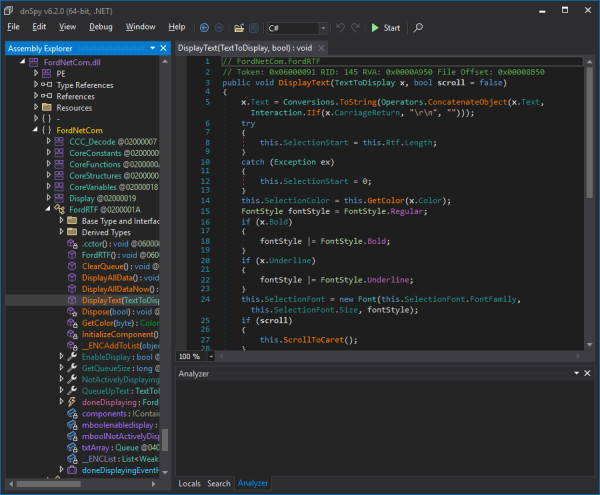This screenshot has height=495, width=600.
Task: Click the Assembly Explorer horizontal scrollbar thumb
Action: coord(49,484)
